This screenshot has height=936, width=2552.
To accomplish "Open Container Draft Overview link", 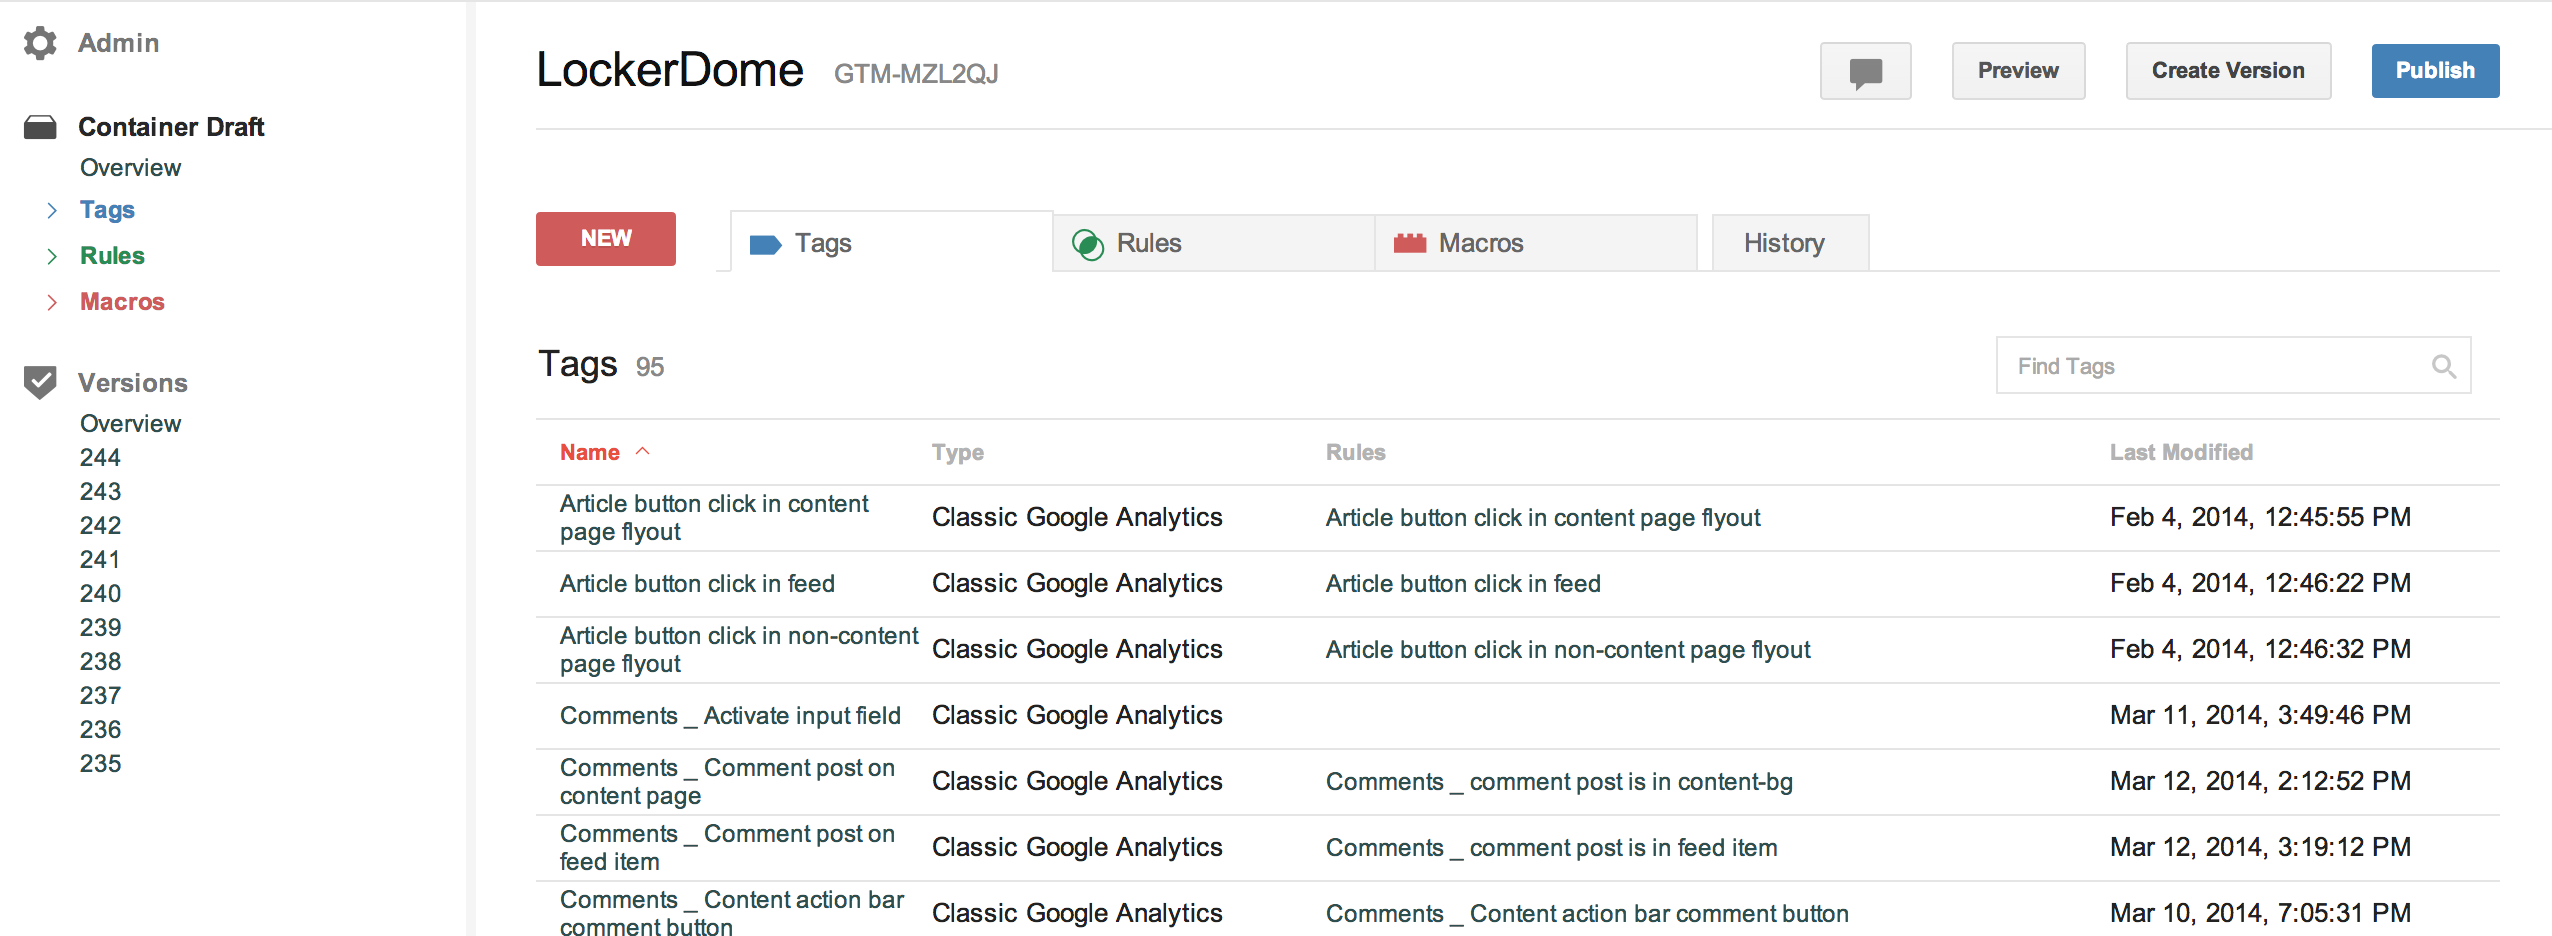I will click(x=130, y=168).
